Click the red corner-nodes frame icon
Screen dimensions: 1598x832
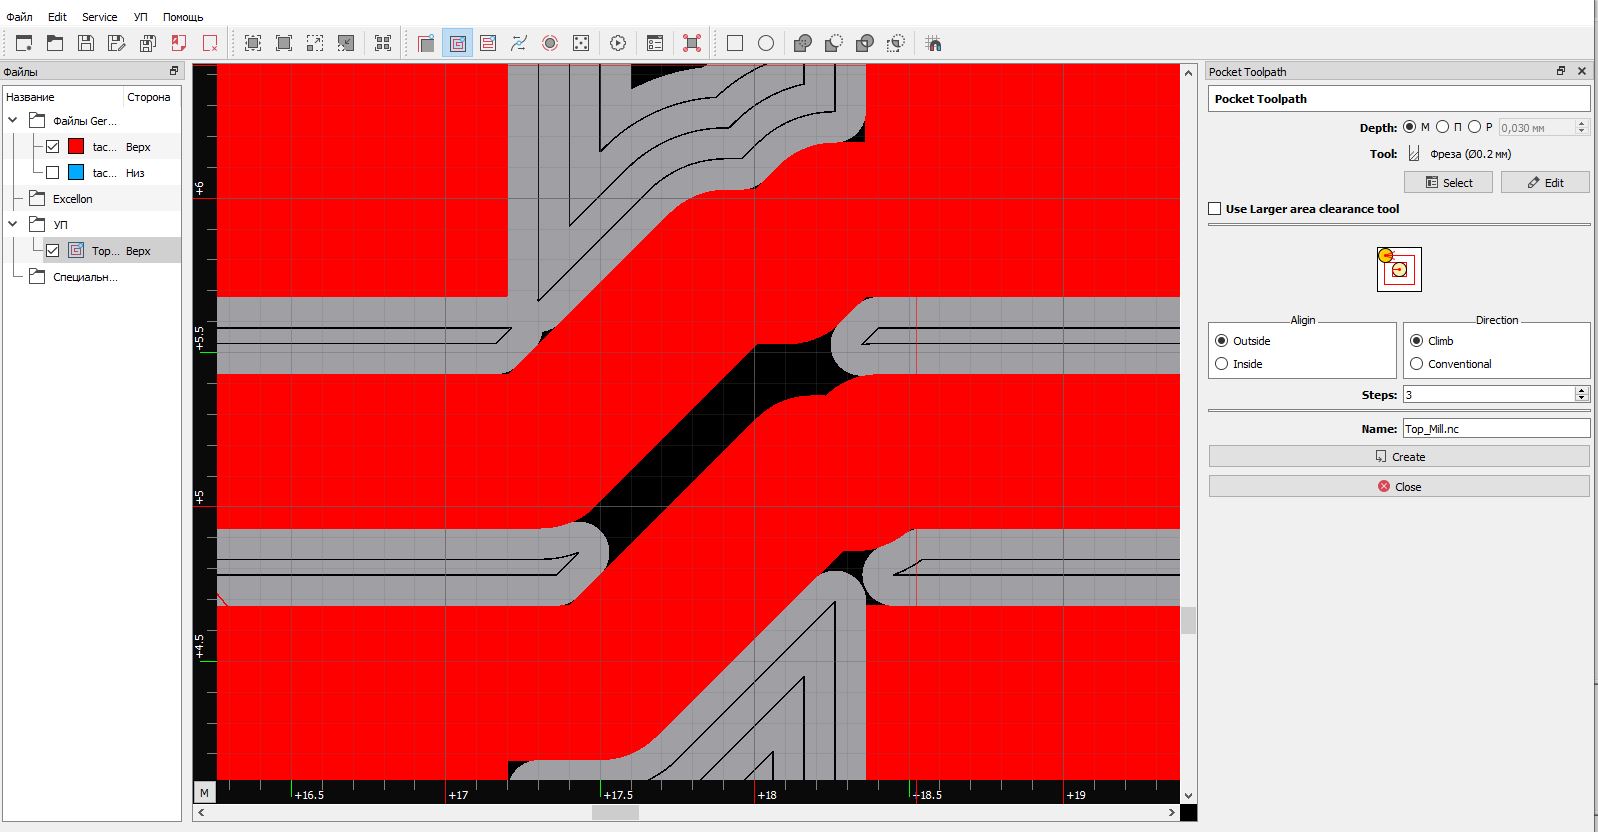tap(692, 43)
